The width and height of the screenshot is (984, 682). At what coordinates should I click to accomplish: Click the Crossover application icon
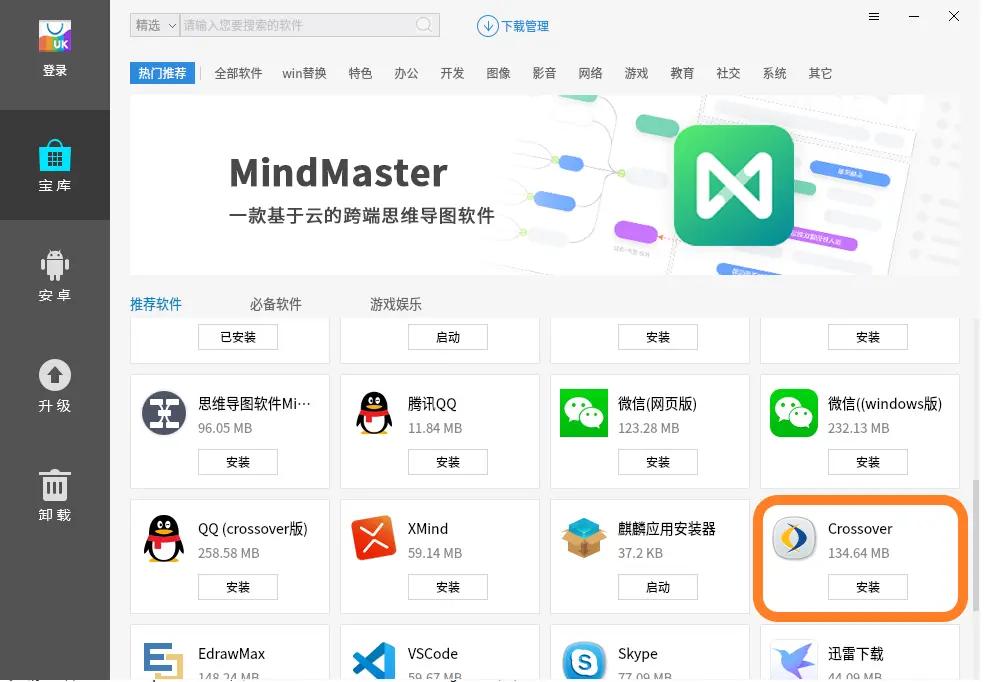pos(794,538)
